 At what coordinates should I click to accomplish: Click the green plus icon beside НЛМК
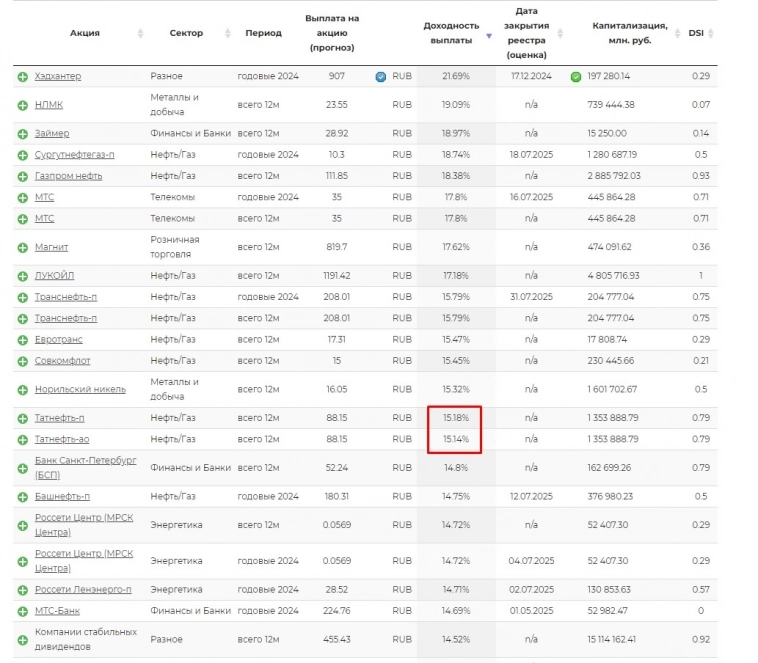pos(22,105)
